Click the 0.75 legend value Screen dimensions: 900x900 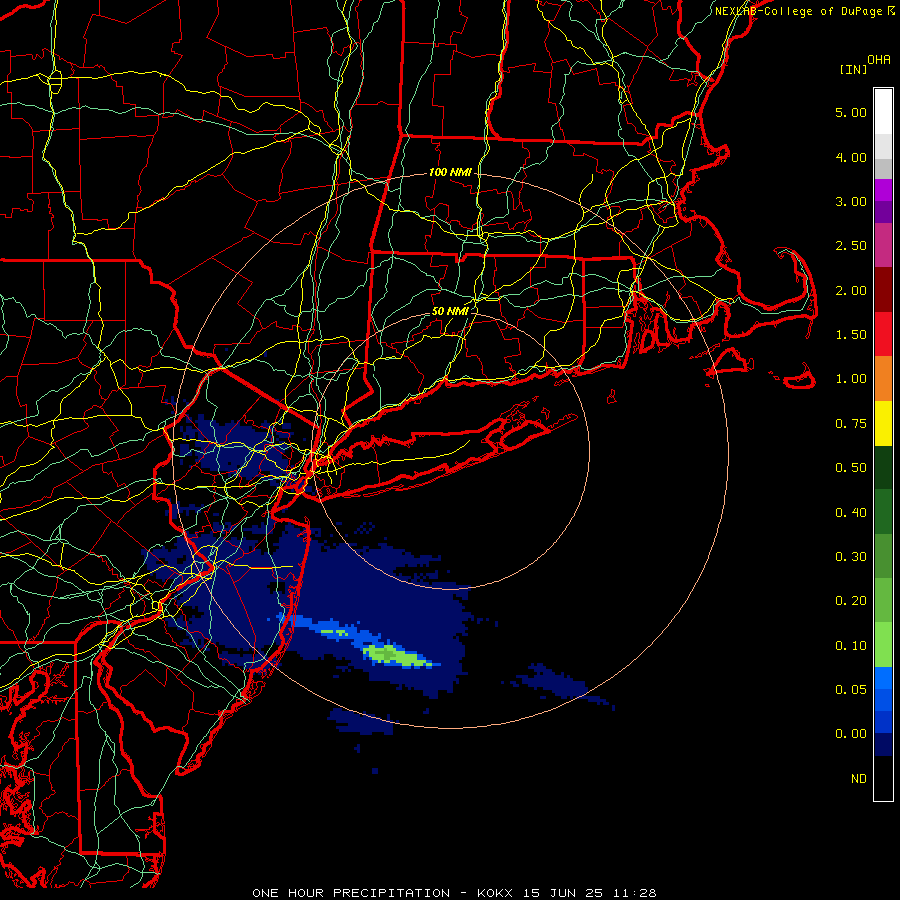(851, 424)
